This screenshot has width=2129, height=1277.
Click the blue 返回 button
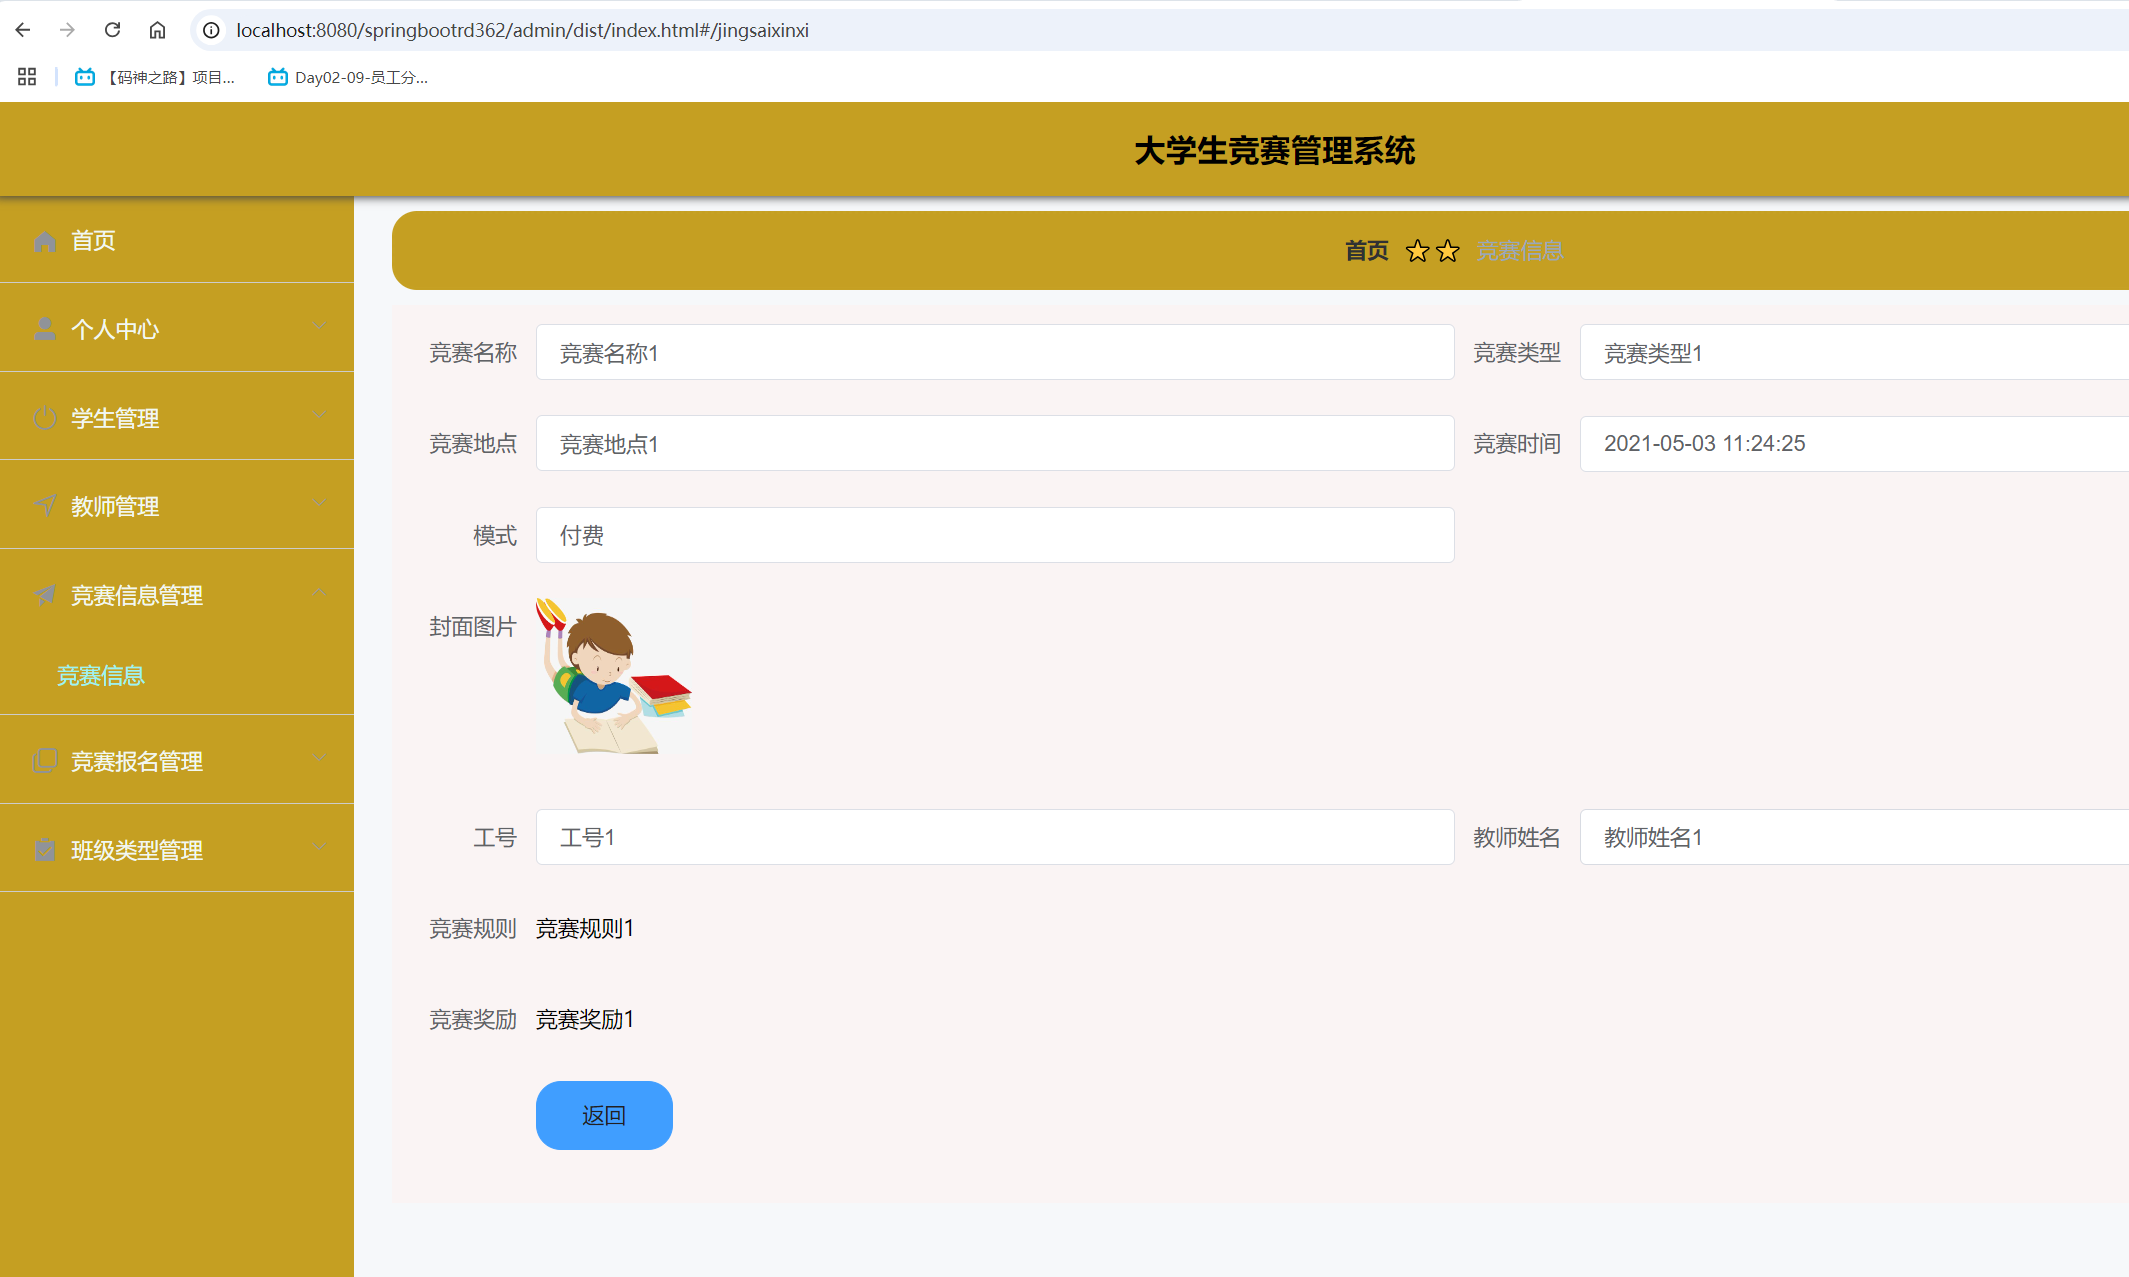(x=604, y=1115)
